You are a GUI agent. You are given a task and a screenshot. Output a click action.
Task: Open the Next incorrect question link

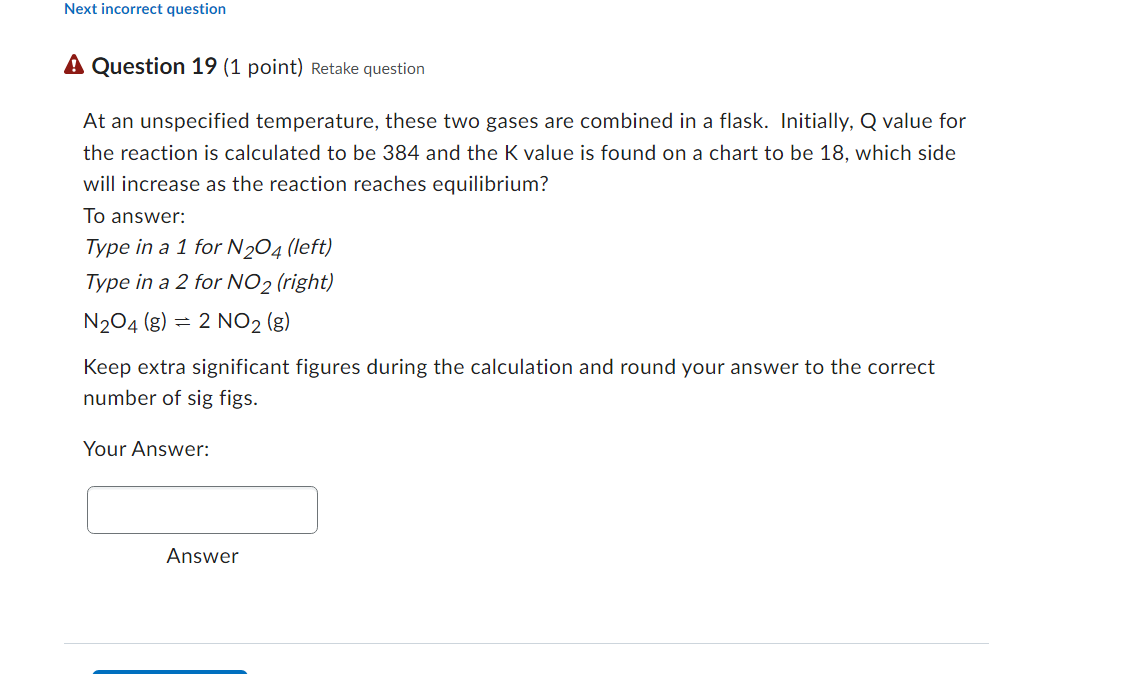(x=144, y=9)
